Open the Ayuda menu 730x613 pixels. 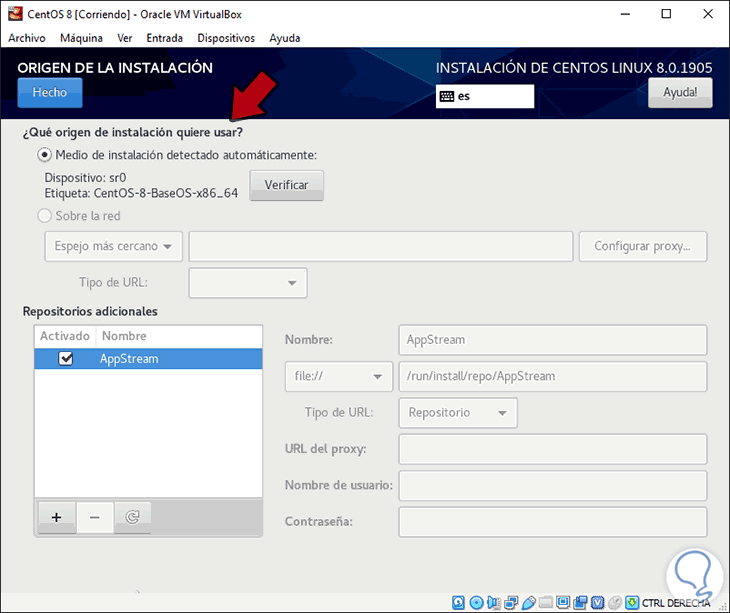click(285, 38)
